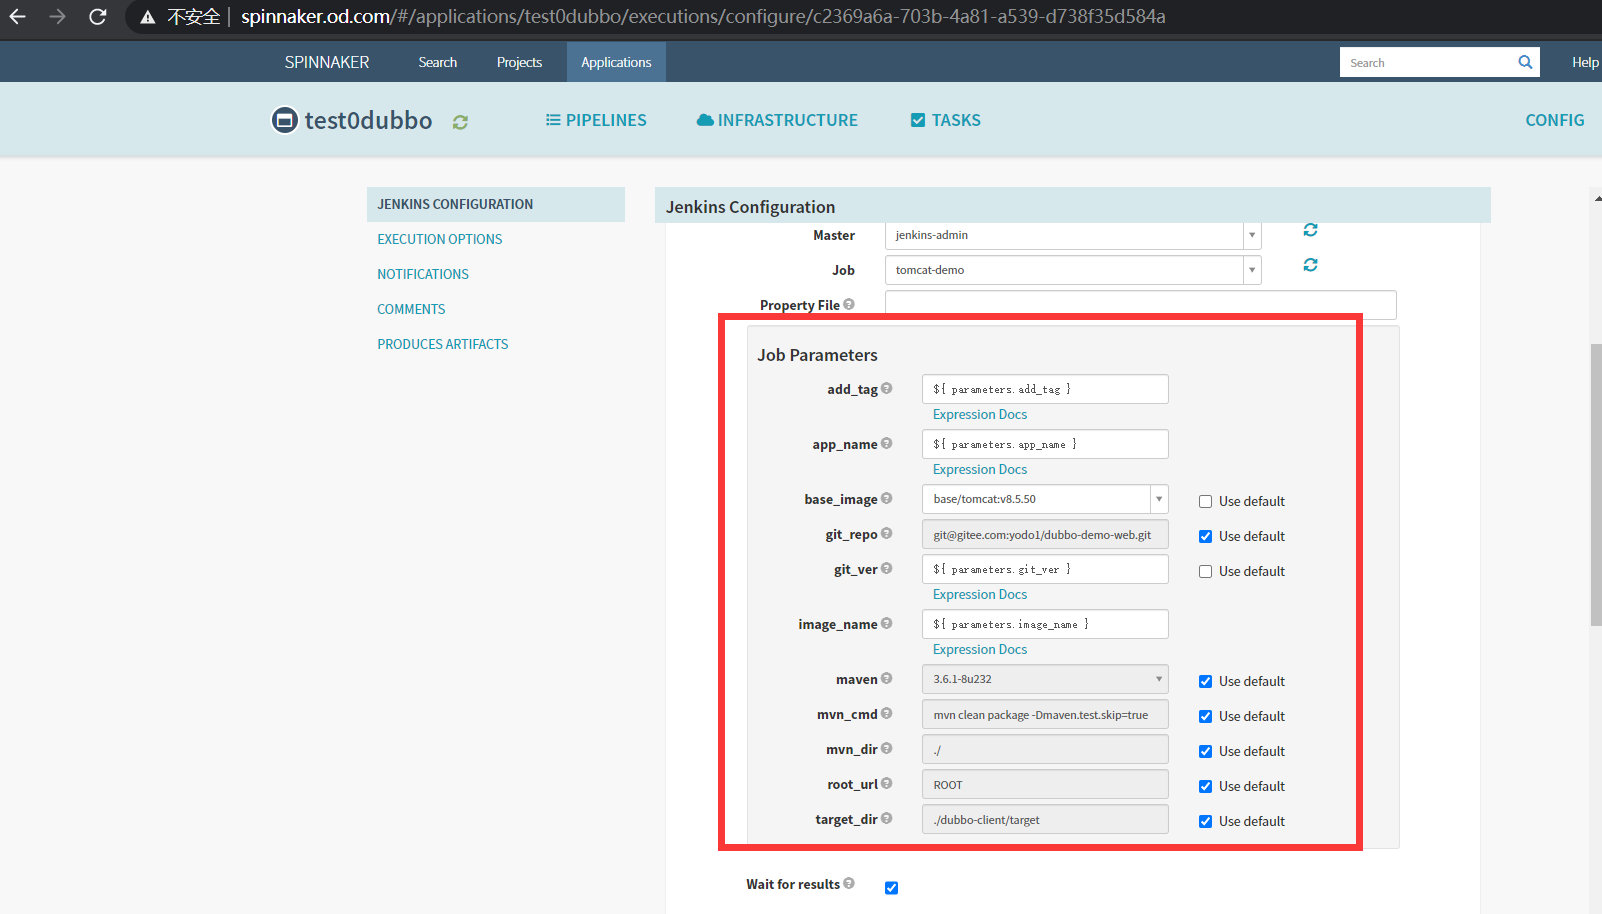Click the help icon beside Wait for results
The height and width of the screenshot is (914, 1602).
[849, 883]
